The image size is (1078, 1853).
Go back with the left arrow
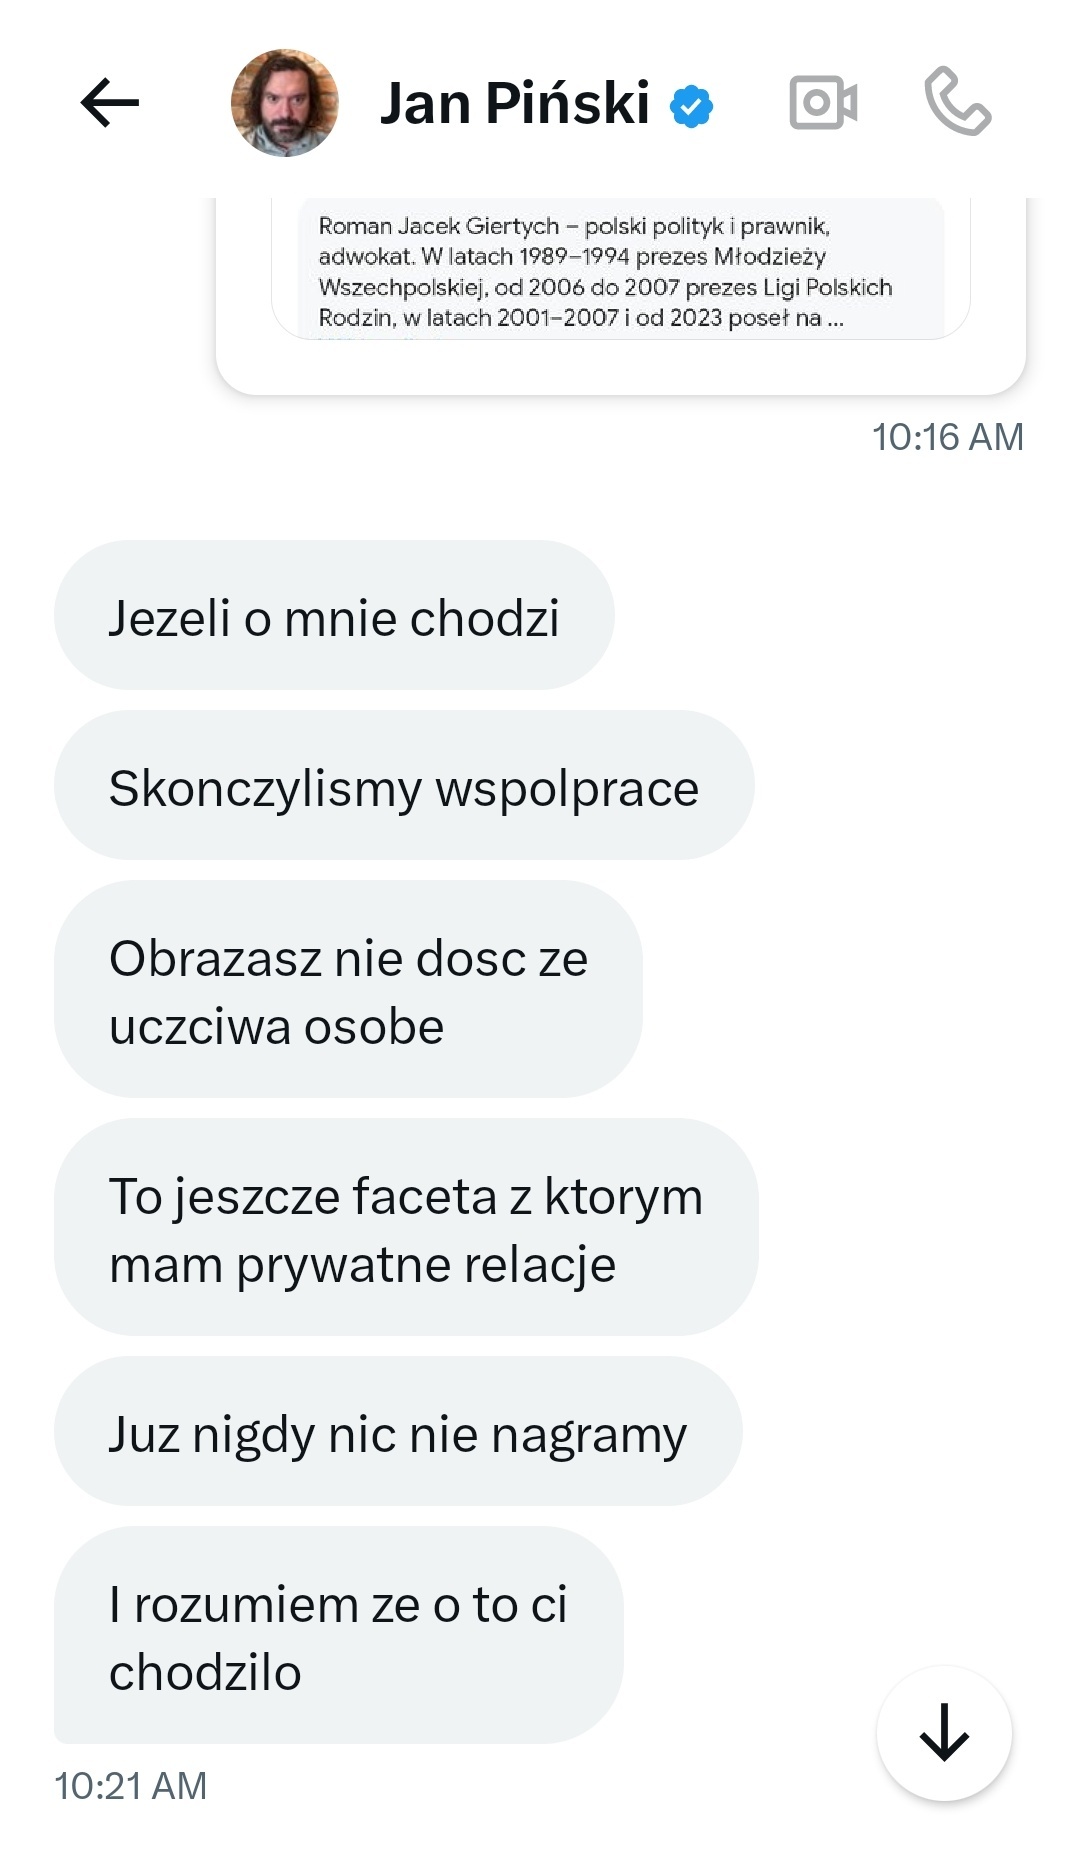click(x=110, y=103)
